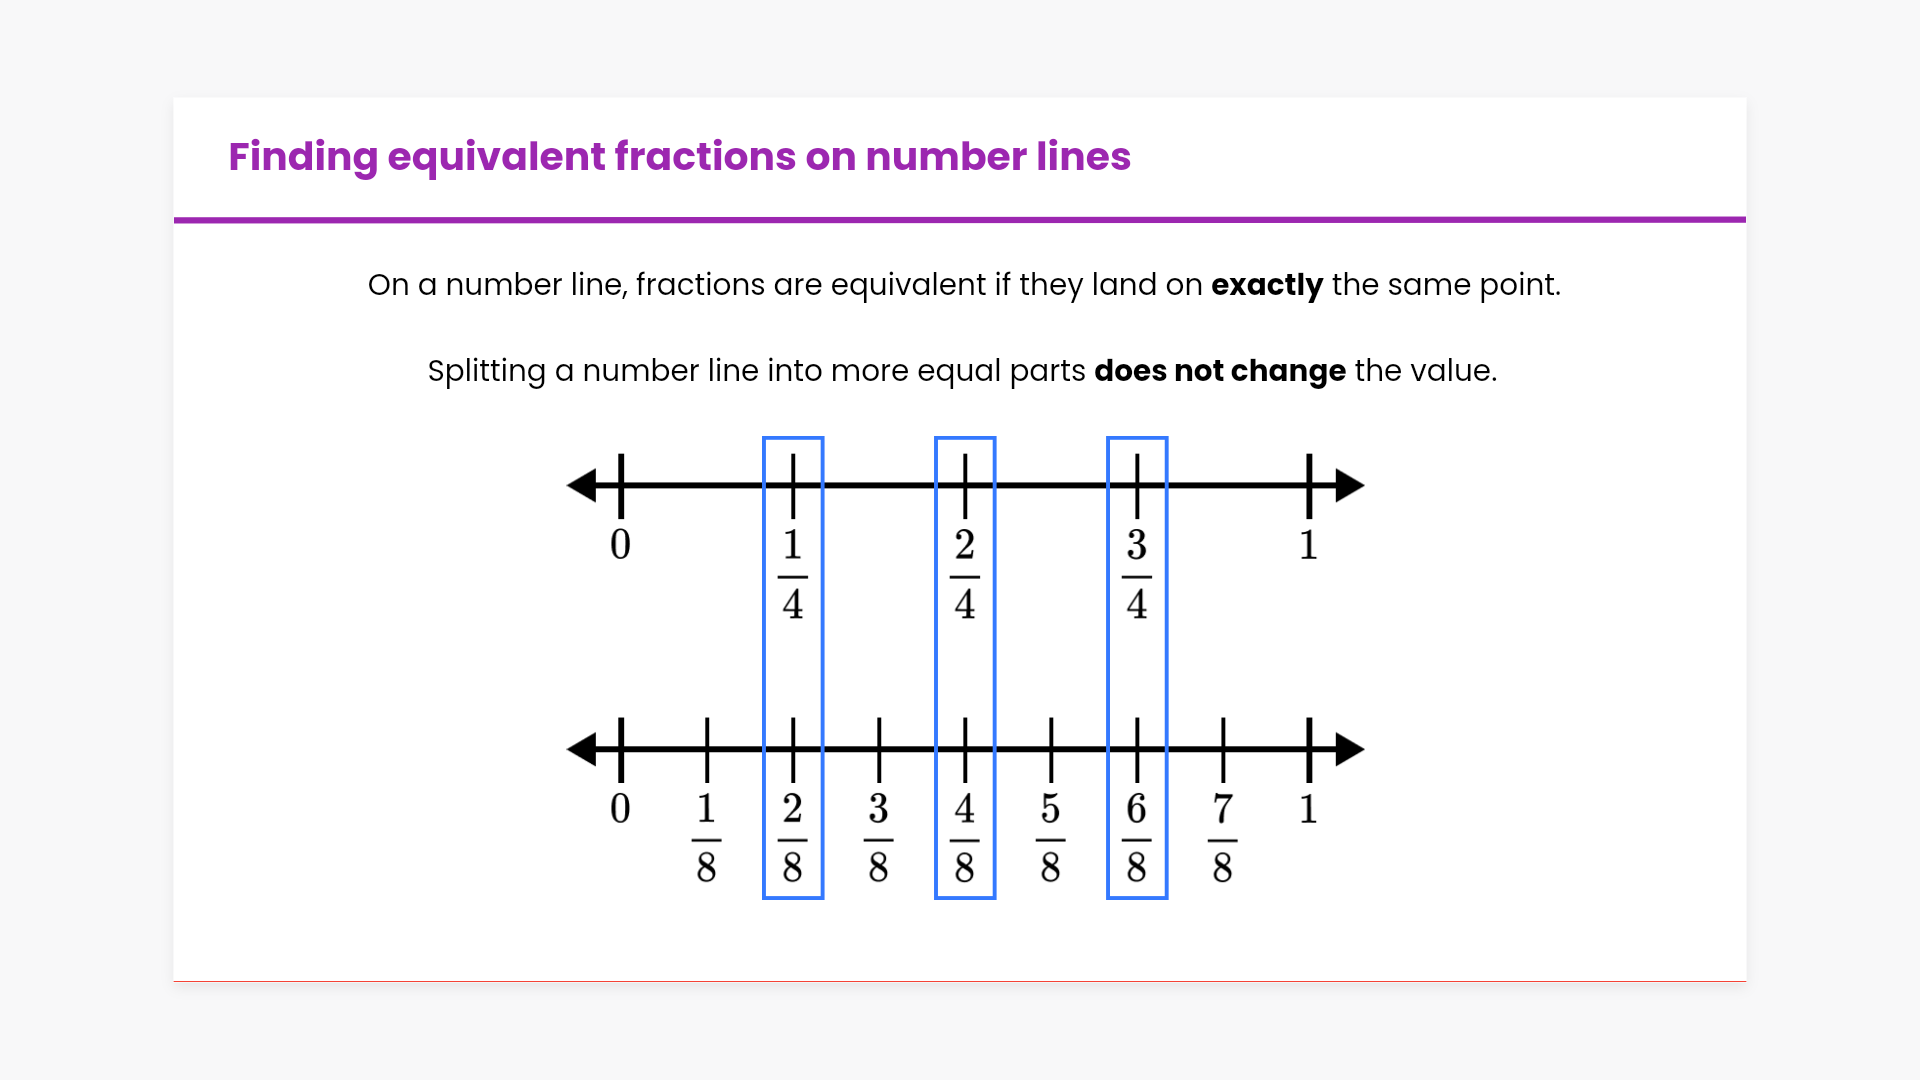
Task: Click the purple divider line under the title
Action: click(960, 220)
